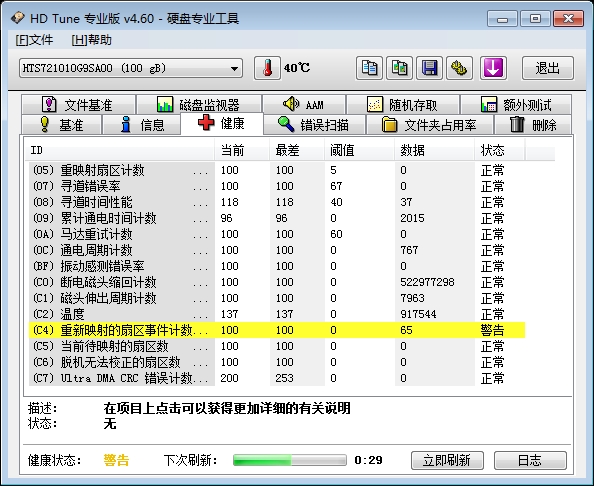Select the (C7) Ultra DMA CRC 错误计数 row
This screenshot has width=594, height=486.
pyautogui.click(x=277, y=378)
